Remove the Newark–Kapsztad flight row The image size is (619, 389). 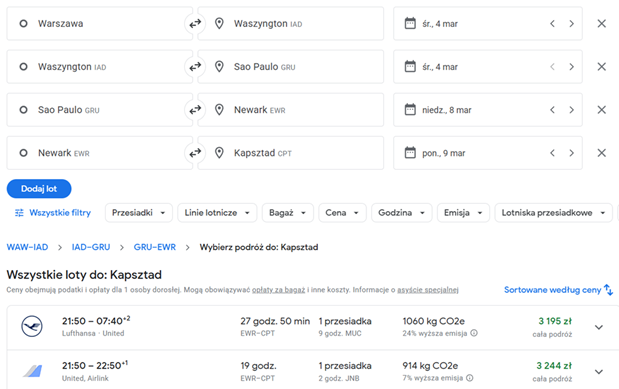pyautogui.click(x=601, y=153)
